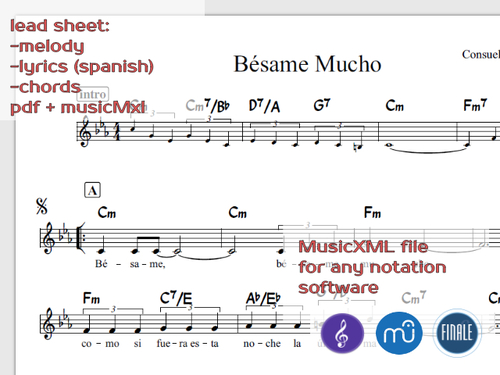The height and width of the screenshot is (375, 500).
Task: Click the lyric 'co - mo'
Action: [x=100, y=344]
